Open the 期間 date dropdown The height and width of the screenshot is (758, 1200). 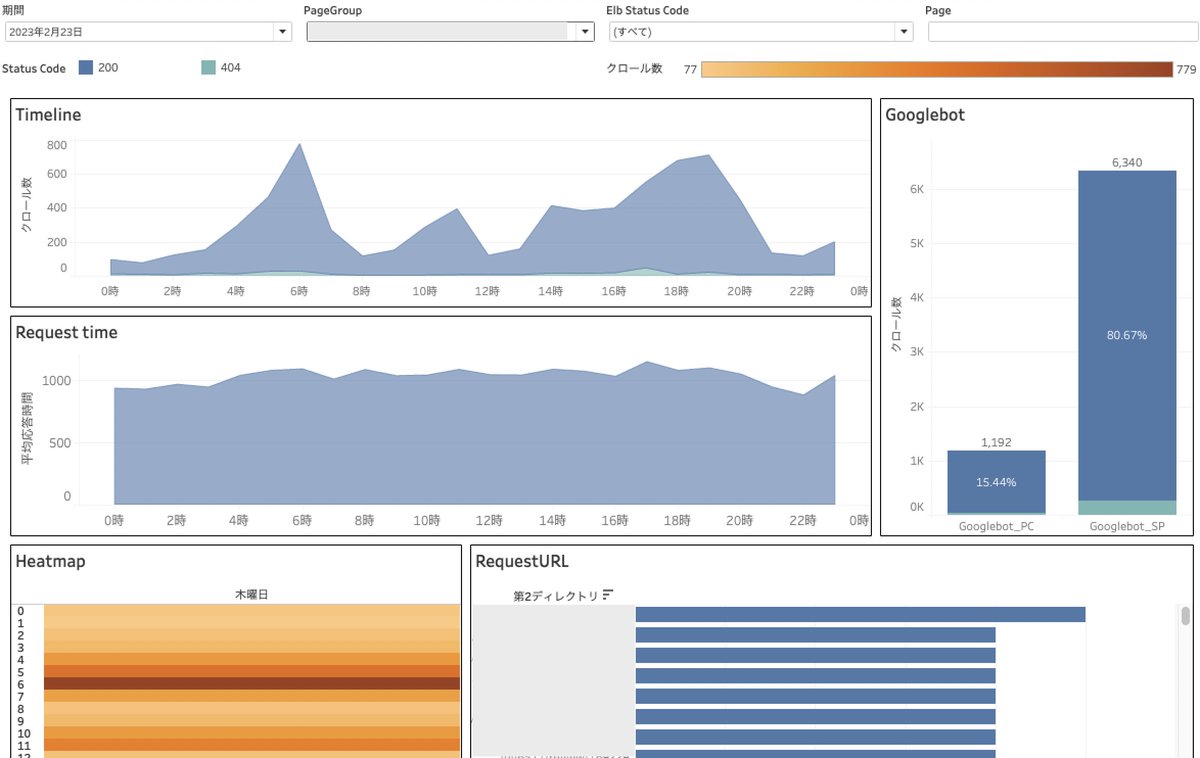147,32
